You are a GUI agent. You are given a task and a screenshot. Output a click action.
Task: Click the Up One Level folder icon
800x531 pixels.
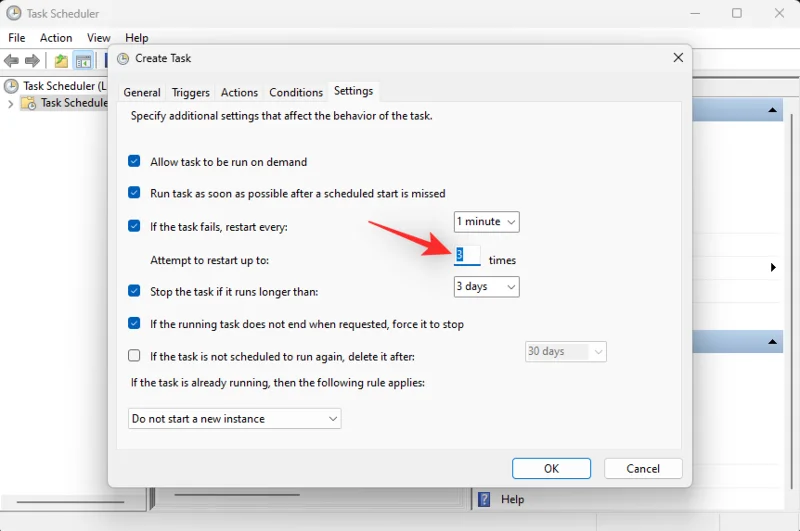tap(61, 61)
